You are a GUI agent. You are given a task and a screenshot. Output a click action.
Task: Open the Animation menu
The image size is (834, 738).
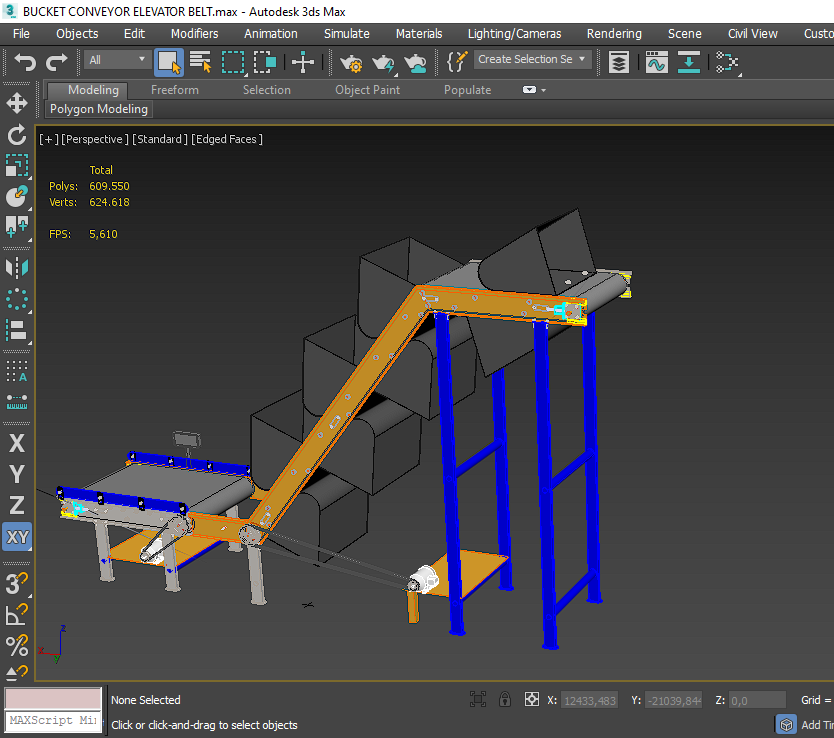[x=271, y=33]
